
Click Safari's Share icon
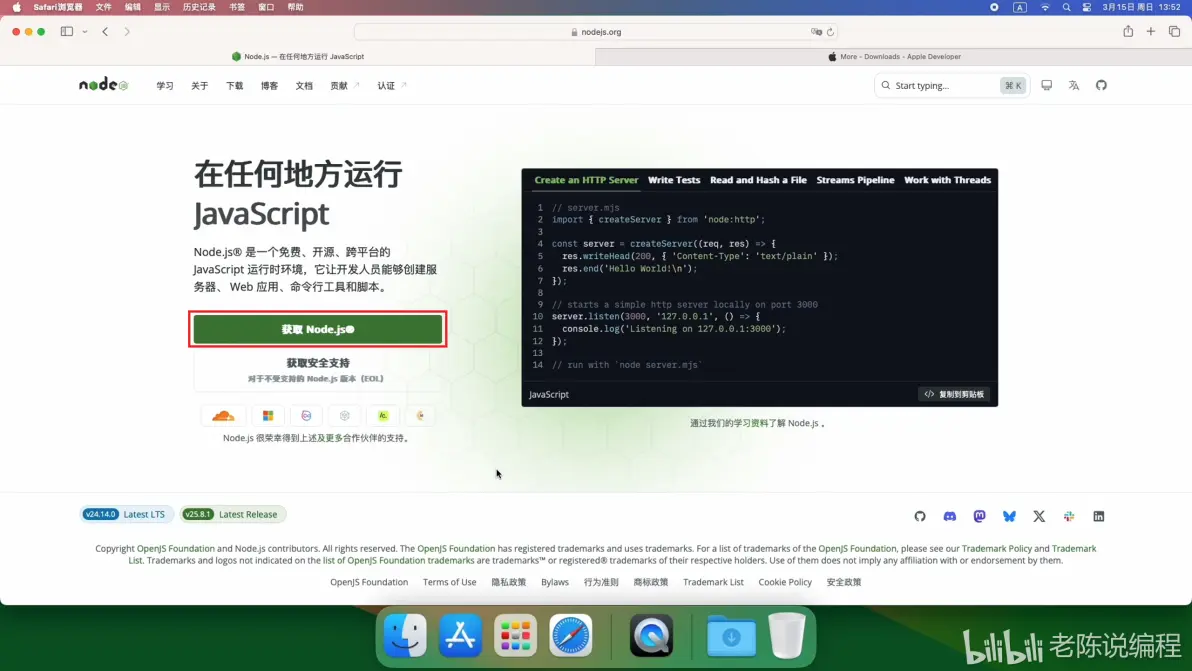1128,31
